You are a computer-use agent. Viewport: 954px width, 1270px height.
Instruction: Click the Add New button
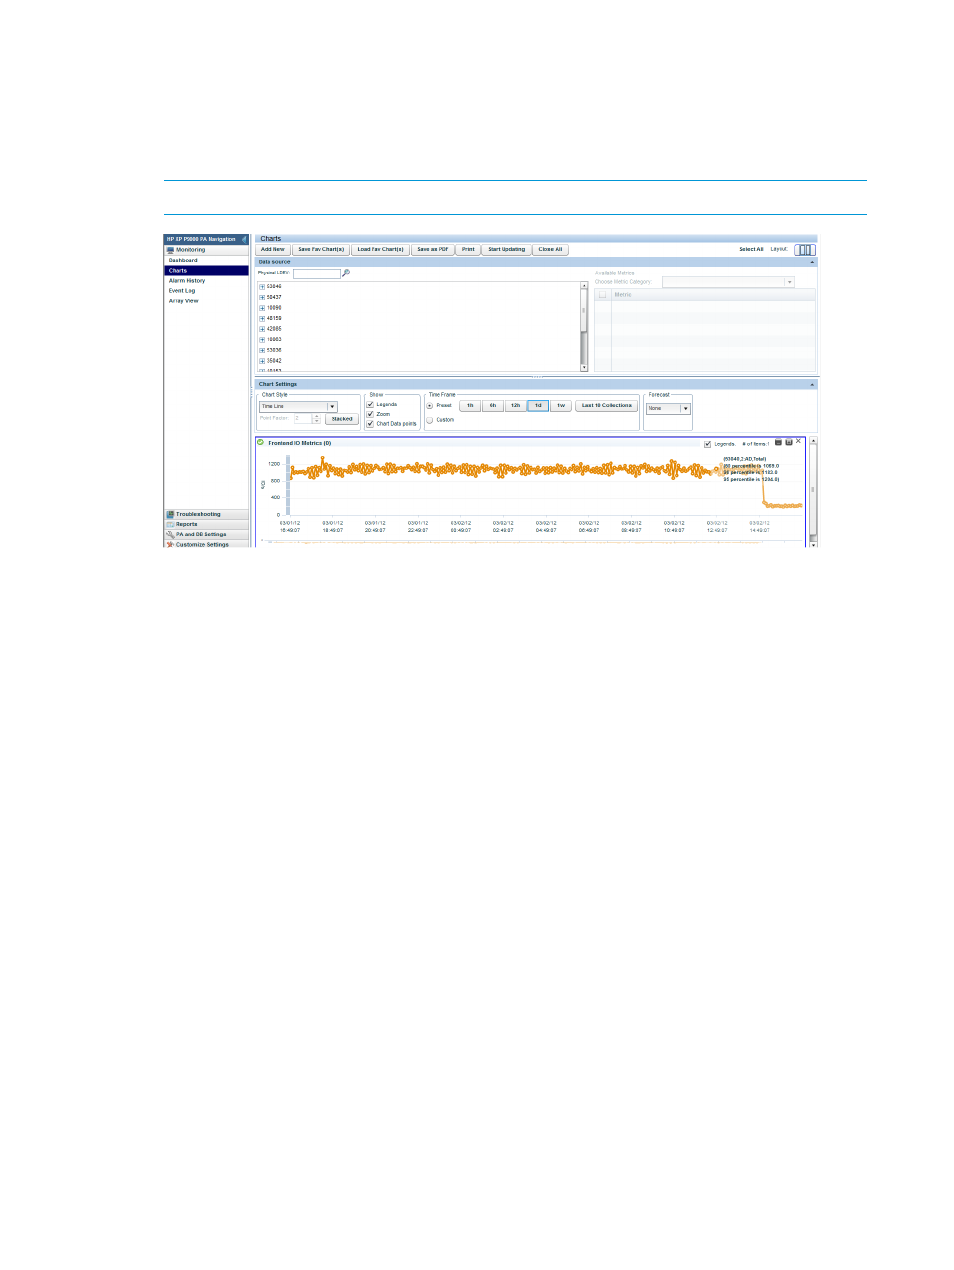click(x=273, y=250)
